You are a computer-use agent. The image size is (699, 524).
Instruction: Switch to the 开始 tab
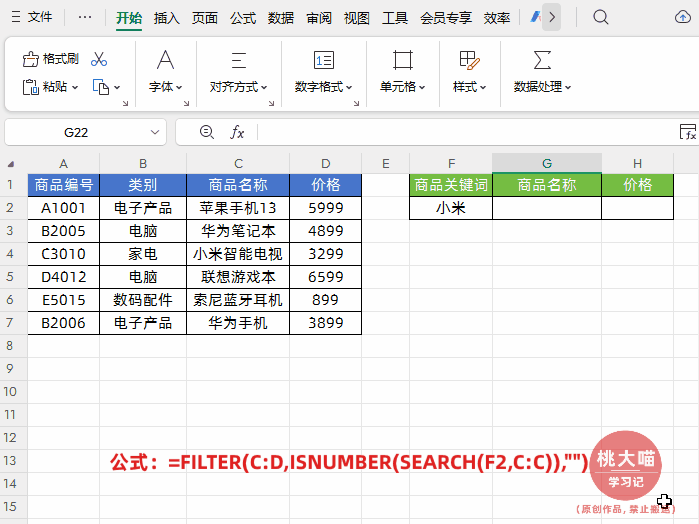[x=129, y=18]
